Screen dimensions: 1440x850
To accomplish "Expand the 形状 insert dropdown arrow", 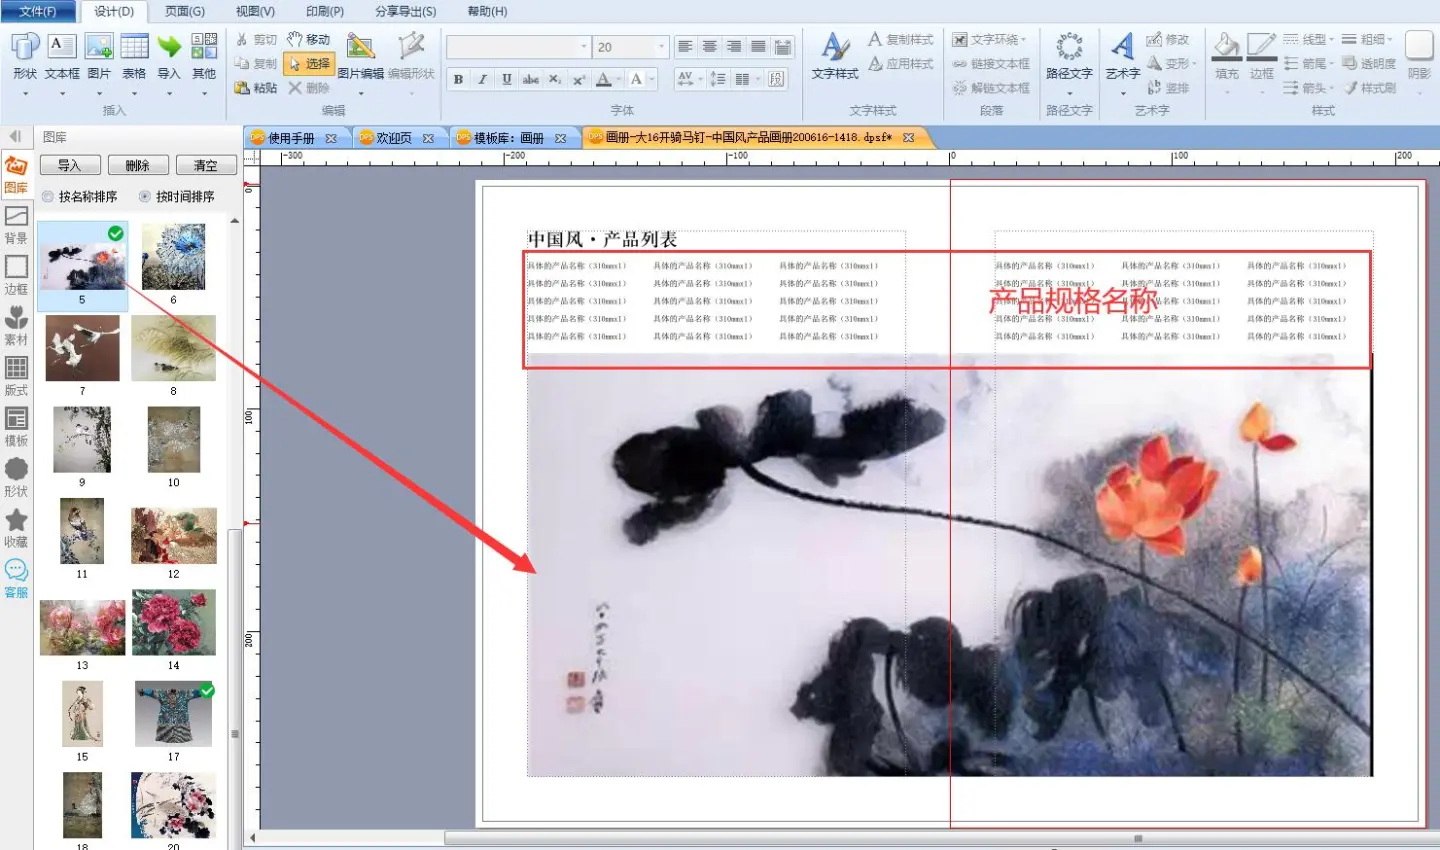I will coord(25,94).
